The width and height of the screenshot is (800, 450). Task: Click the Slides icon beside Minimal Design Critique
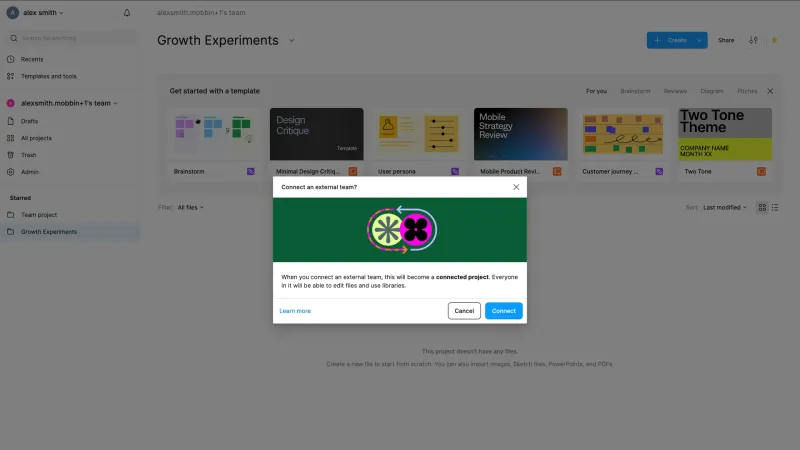(x=353, y=171)
